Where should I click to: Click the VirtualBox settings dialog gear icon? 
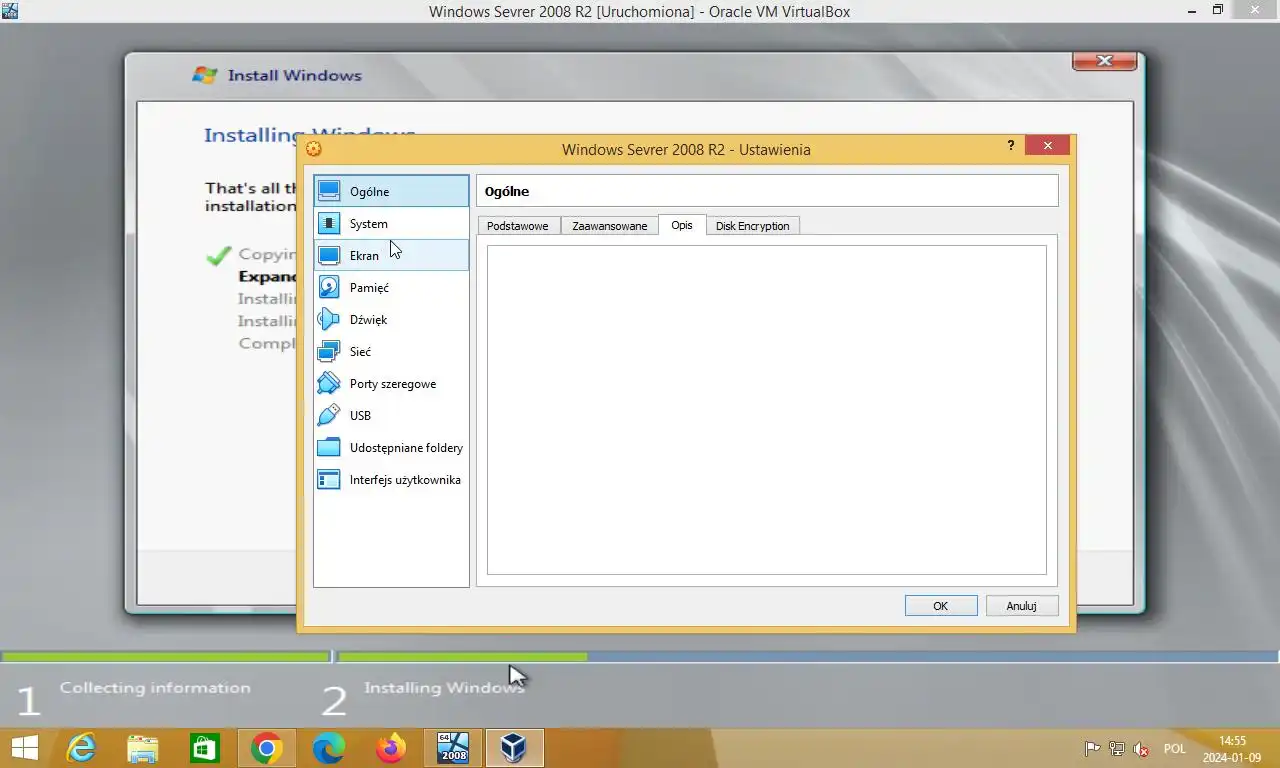(314, 149)
